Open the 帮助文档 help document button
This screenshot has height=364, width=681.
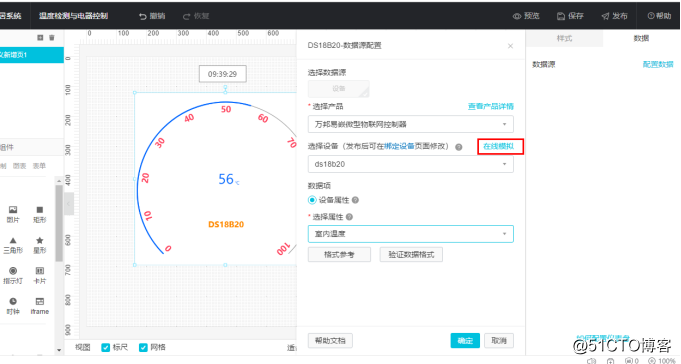click(x=330, y=341)
